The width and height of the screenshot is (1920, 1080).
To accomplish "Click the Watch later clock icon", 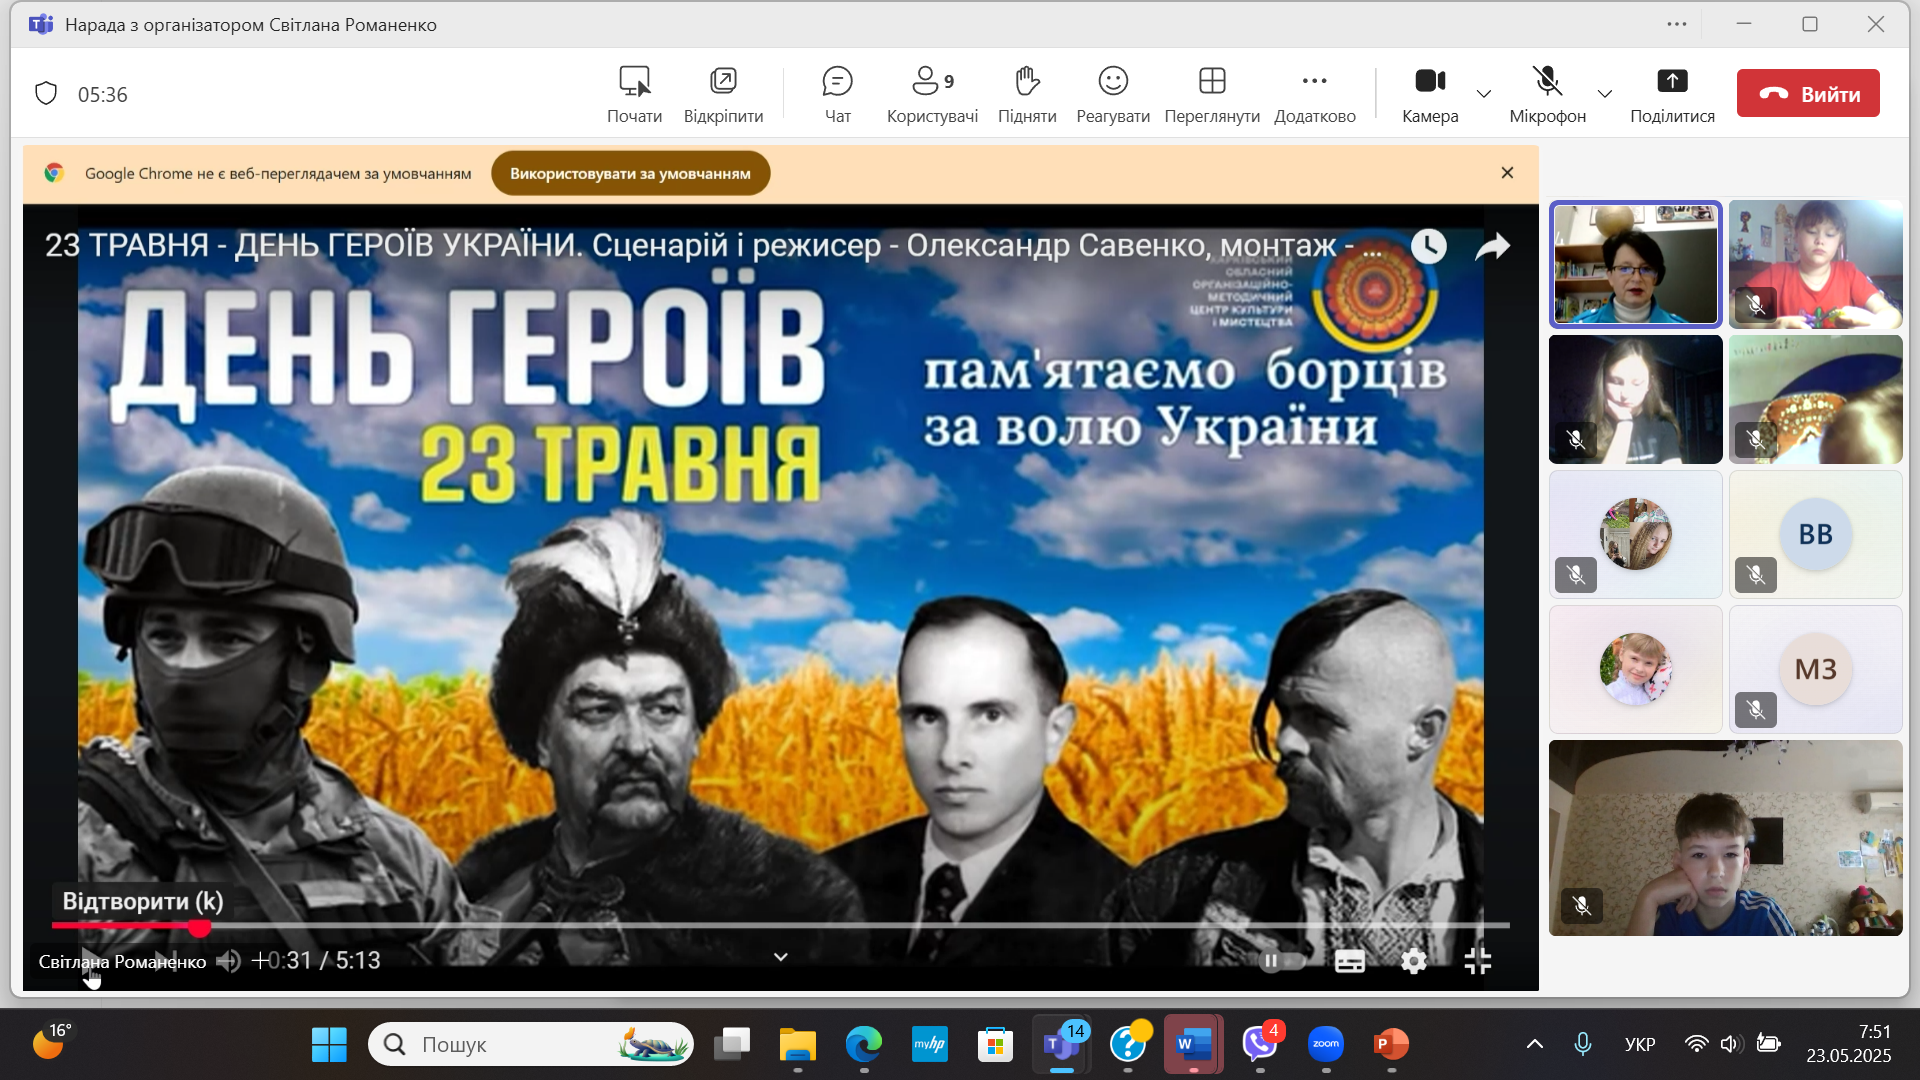I will [x=1428, y=246].
